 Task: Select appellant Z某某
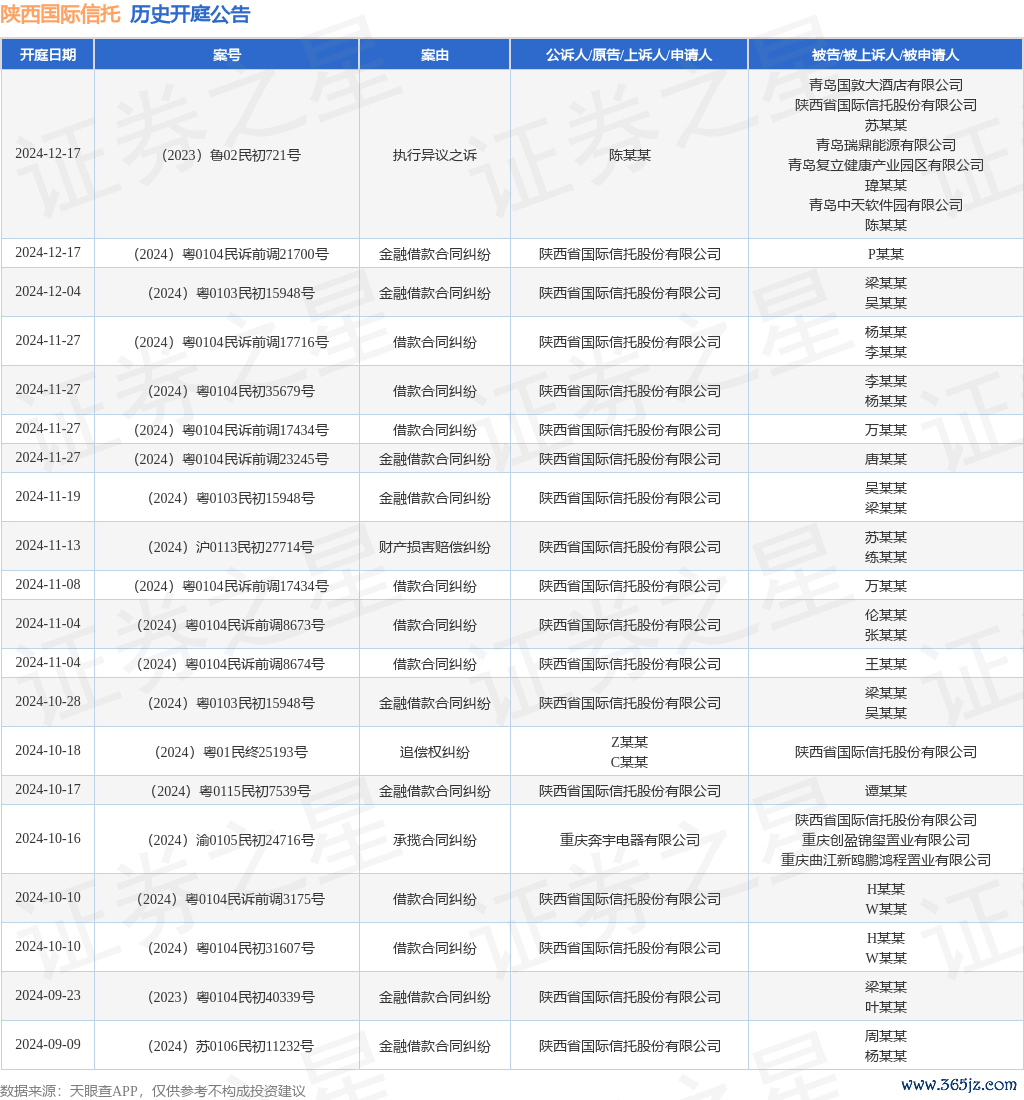click(629, 742)
